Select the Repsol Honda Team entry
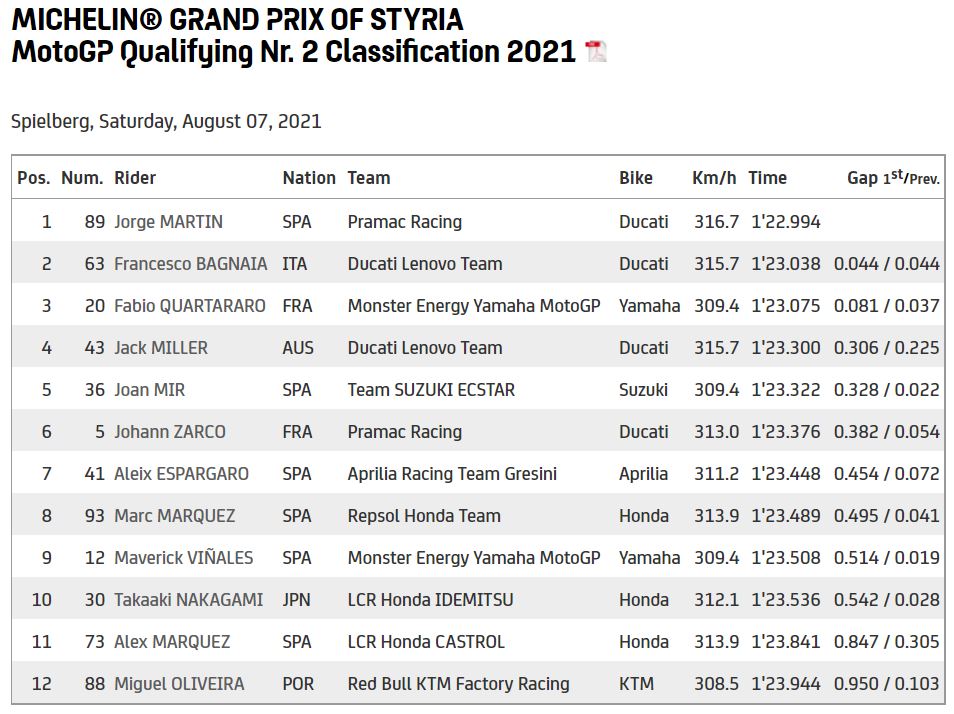 pos(424,516)
